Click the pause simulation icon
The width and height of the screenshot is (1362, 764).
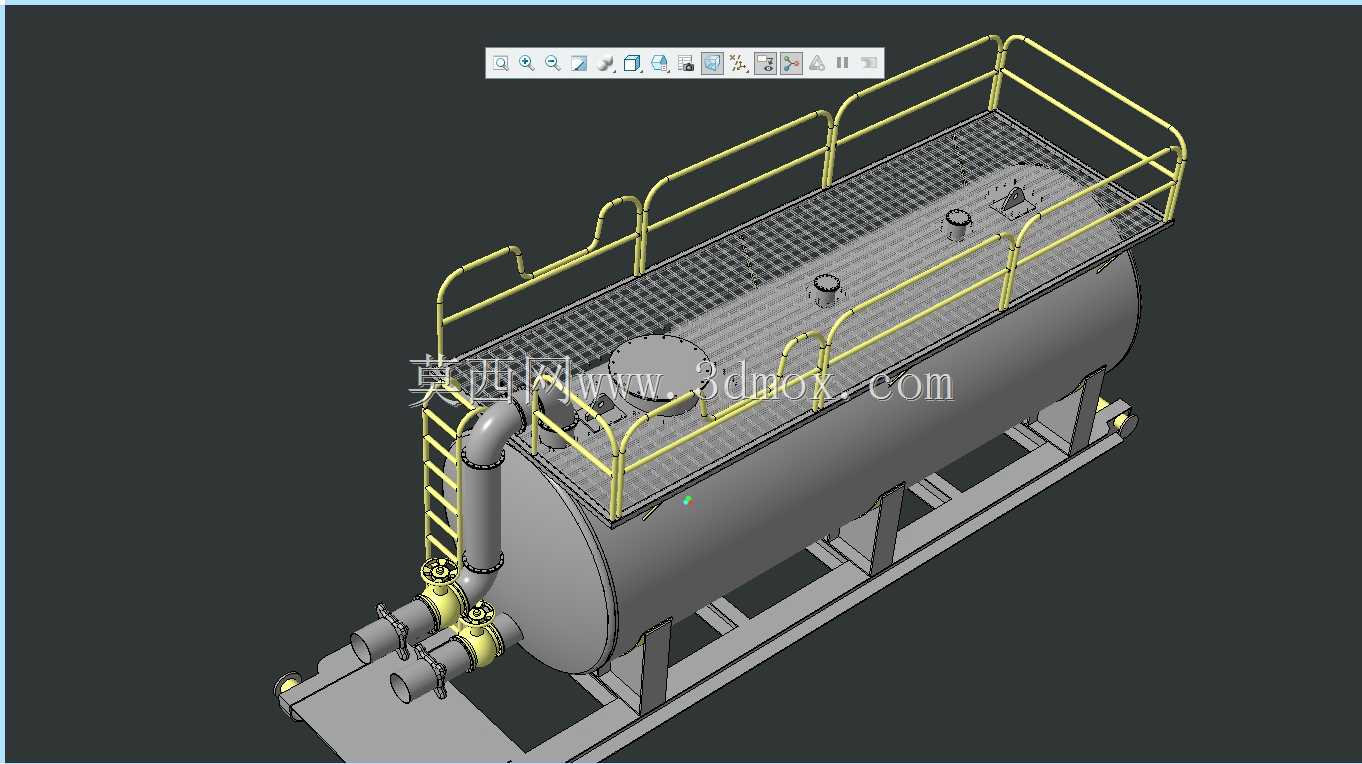(843, 63)
